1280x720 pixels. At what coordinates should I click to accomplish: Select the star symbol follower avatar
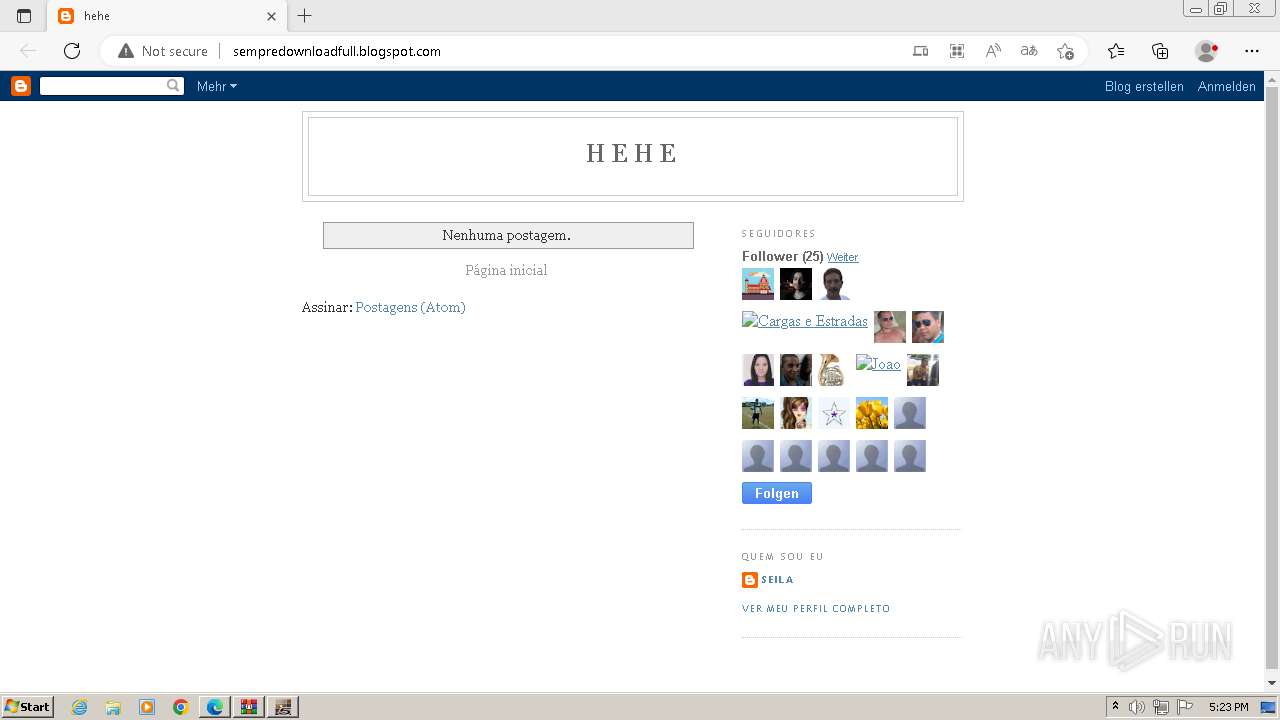834,413
